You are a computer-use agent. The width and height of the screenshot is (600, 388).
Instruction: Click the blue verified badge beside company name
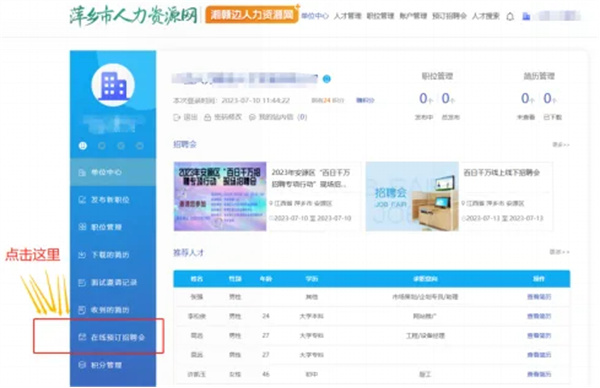[326, 79]
